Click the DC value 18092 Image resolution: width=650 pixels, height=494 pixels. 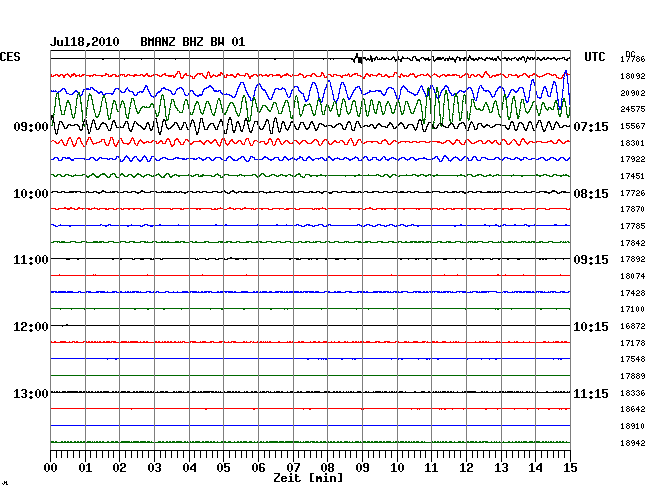[633, 76]
